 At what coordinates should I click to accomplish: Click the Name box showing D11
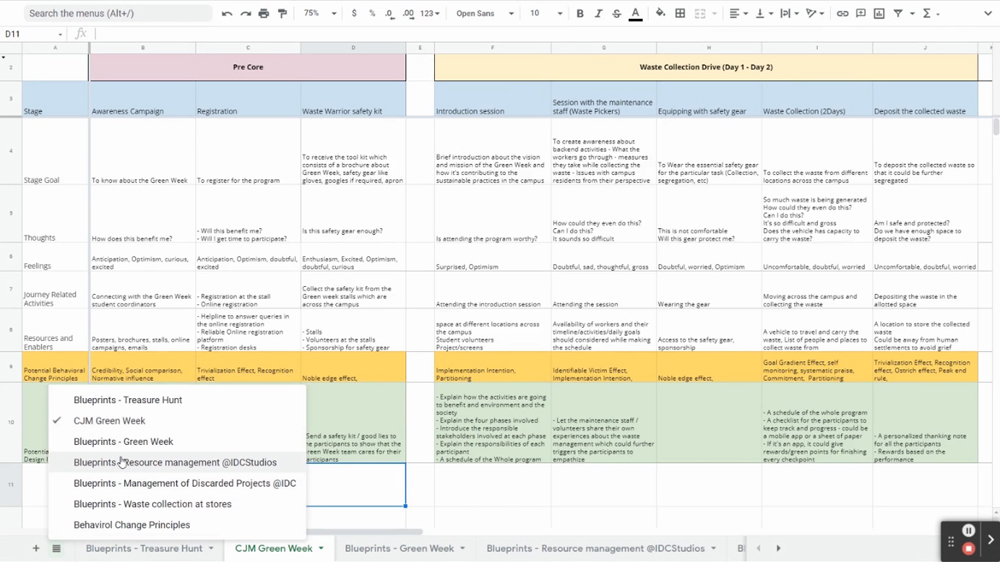(33, 34)
